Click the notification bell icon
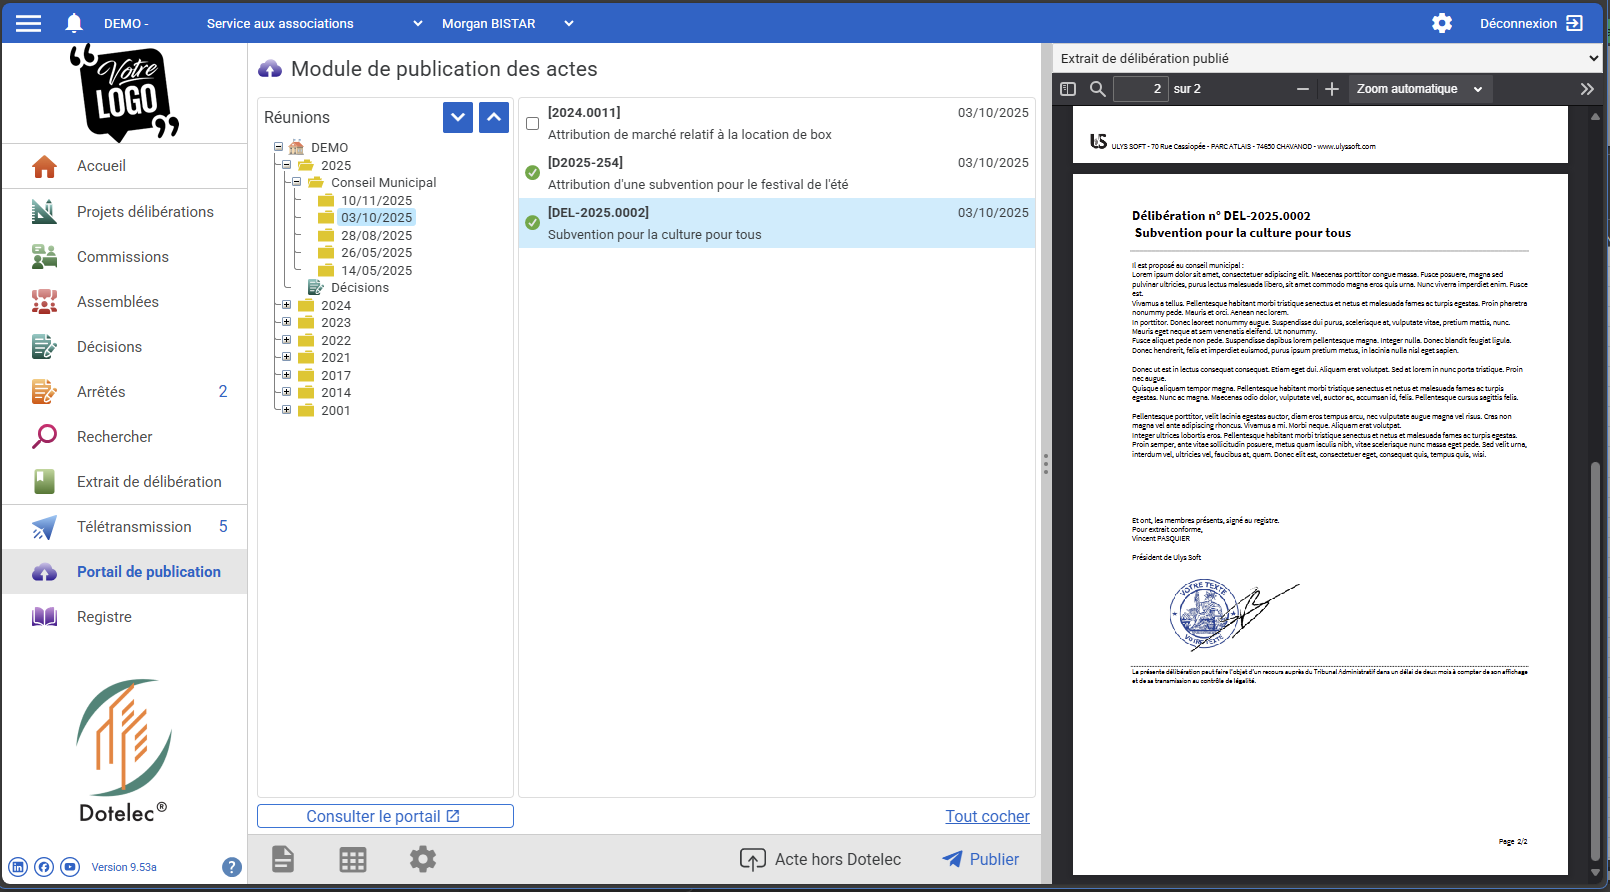This screenshot has height=892, width=1610. [74, 23]
